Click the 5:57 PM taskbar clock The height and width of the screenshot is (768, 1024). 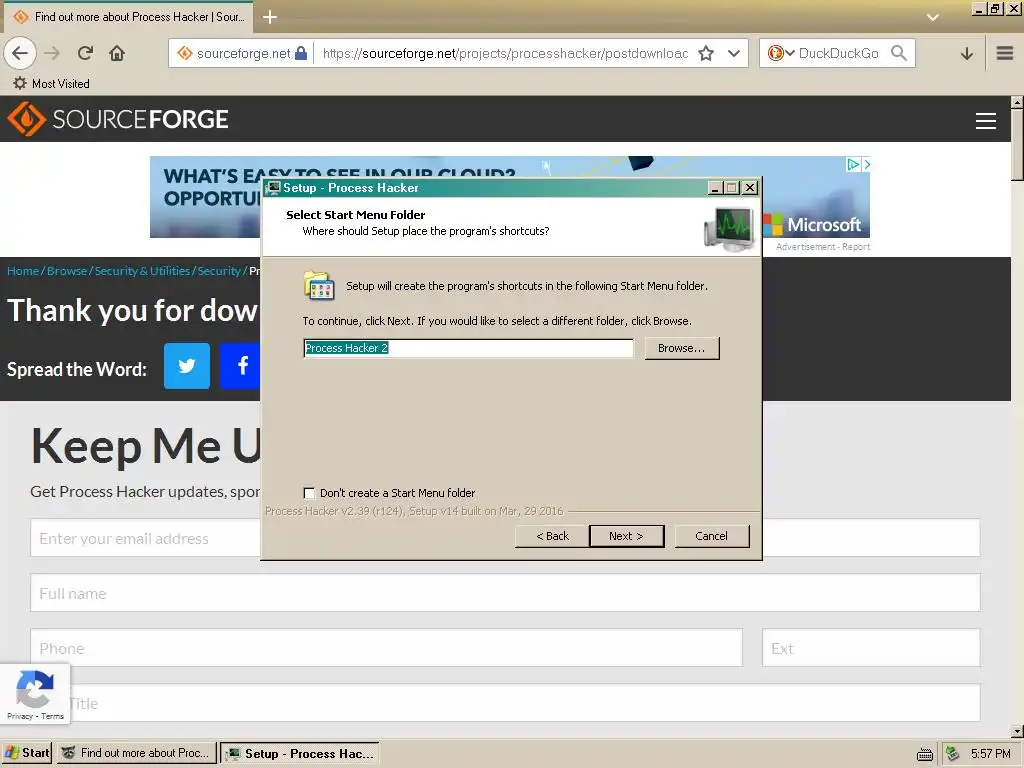point(990,754)
